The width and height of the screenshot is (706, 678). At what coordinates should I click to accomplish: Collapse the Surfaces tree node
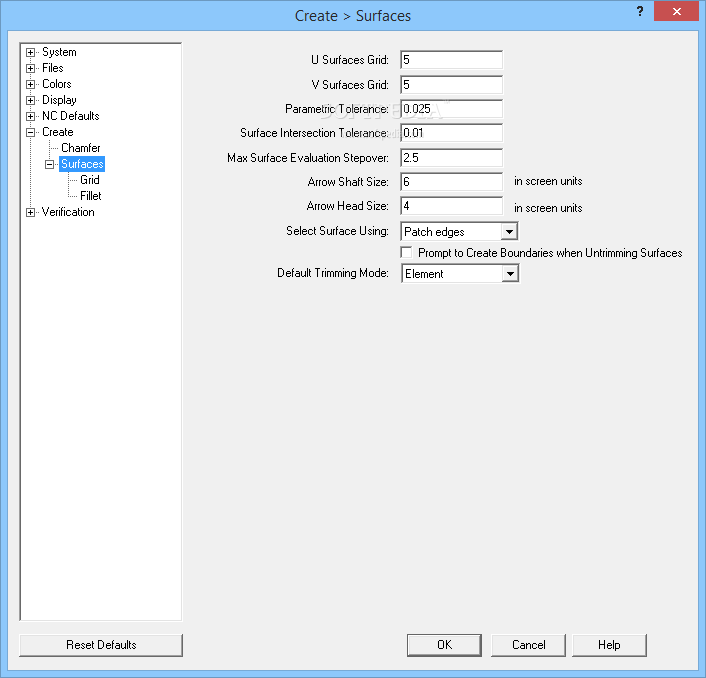pos(50,164)
